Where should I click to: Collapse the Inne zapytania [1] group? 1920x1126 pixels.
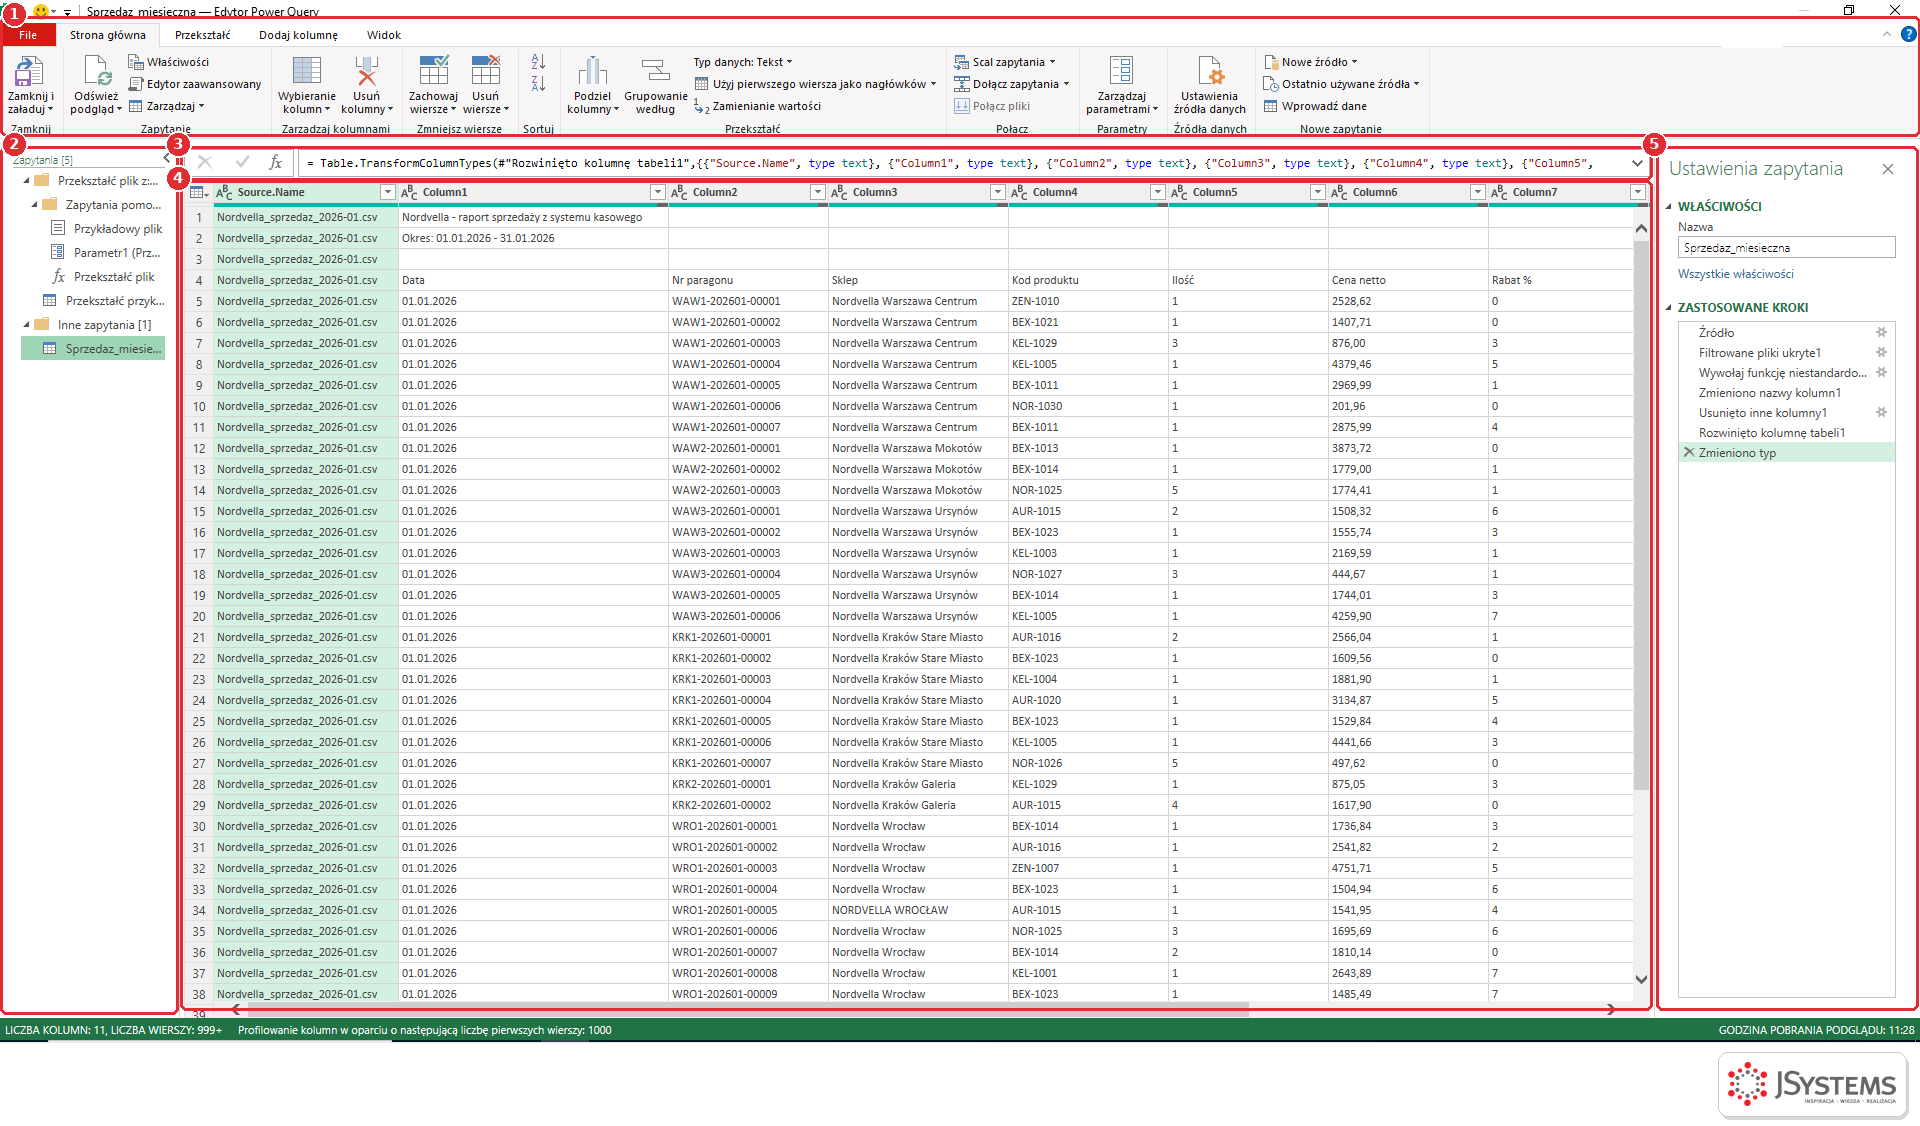coord(27,324)
